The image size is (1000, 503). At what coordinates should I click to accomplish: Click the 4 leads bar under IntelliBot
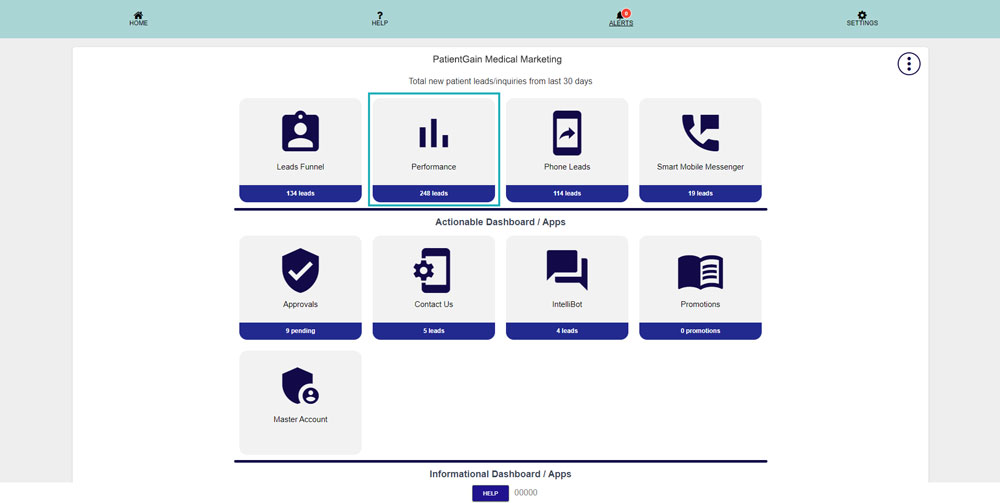pos(567,331)
